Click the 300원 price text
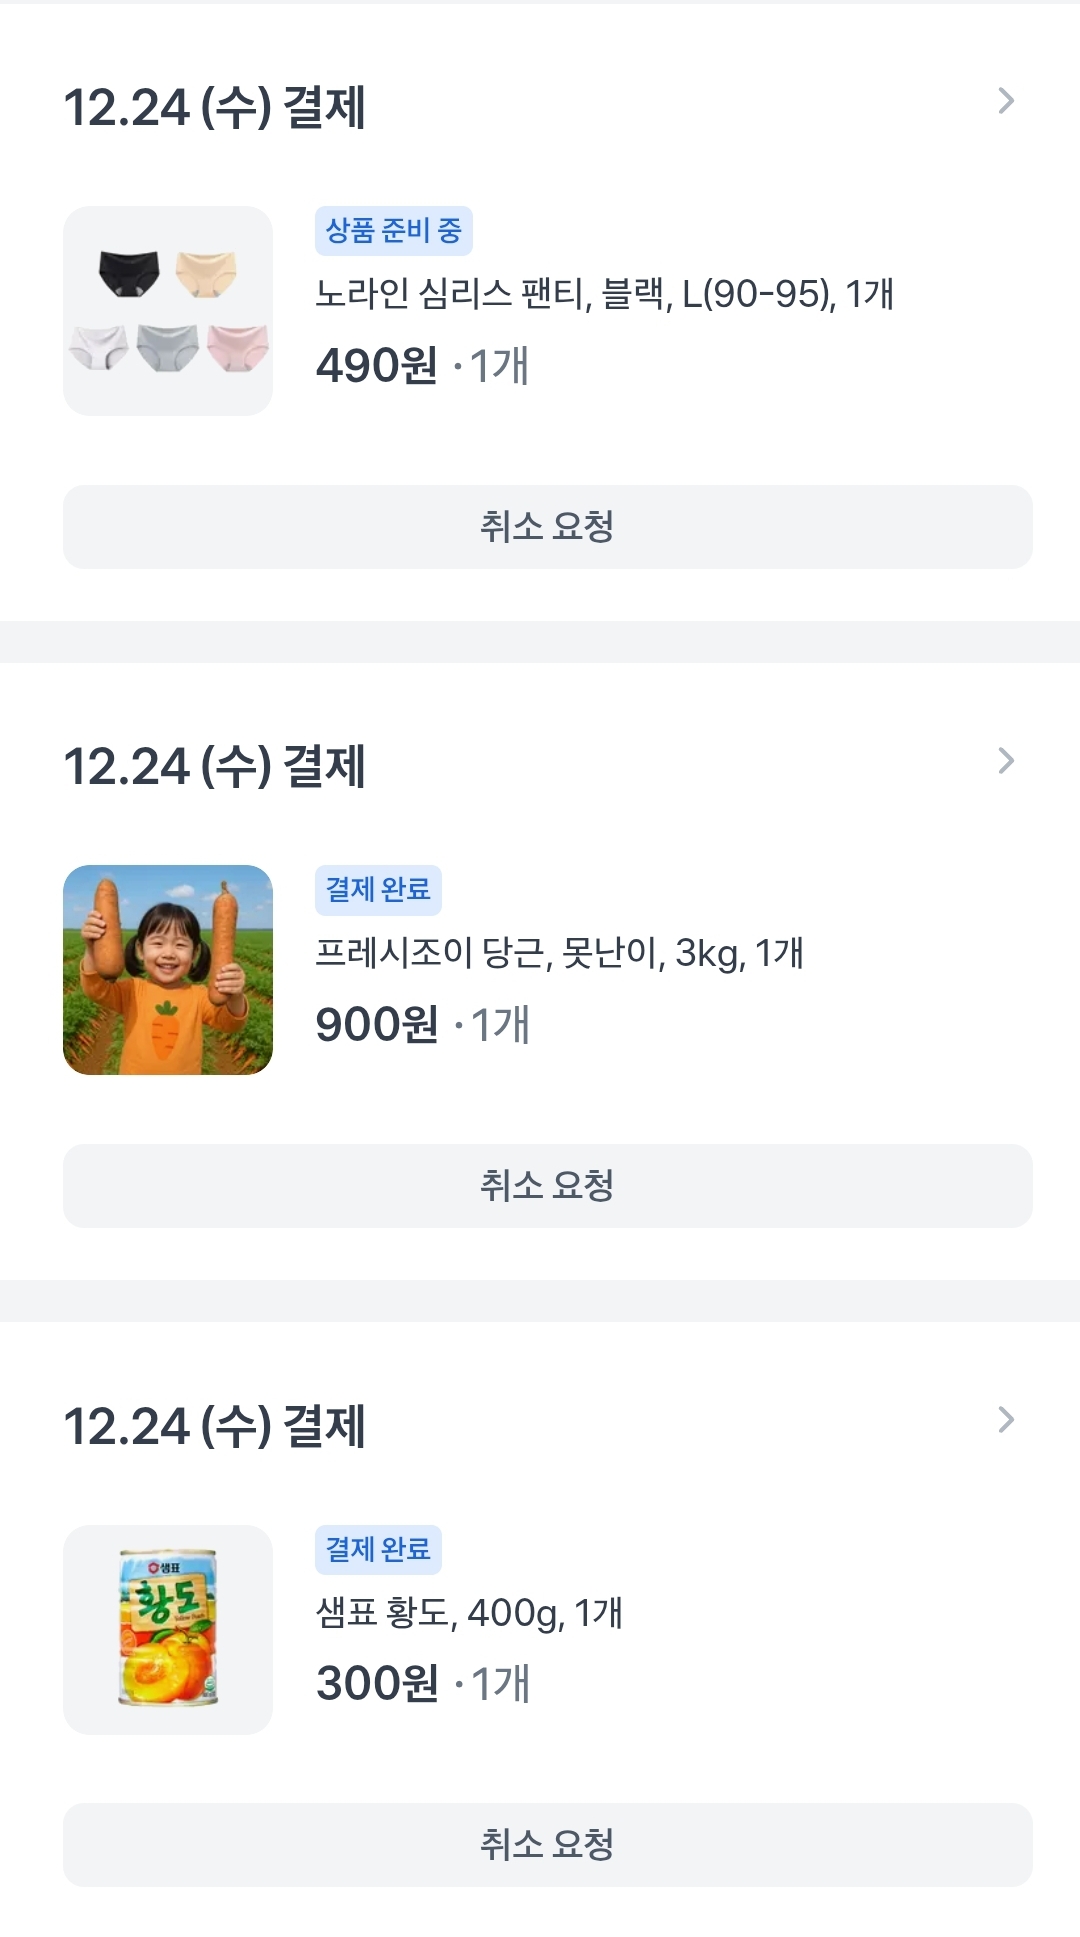The height and width of the screenshot is (1937, 1080). click(x=377, y=1684)
